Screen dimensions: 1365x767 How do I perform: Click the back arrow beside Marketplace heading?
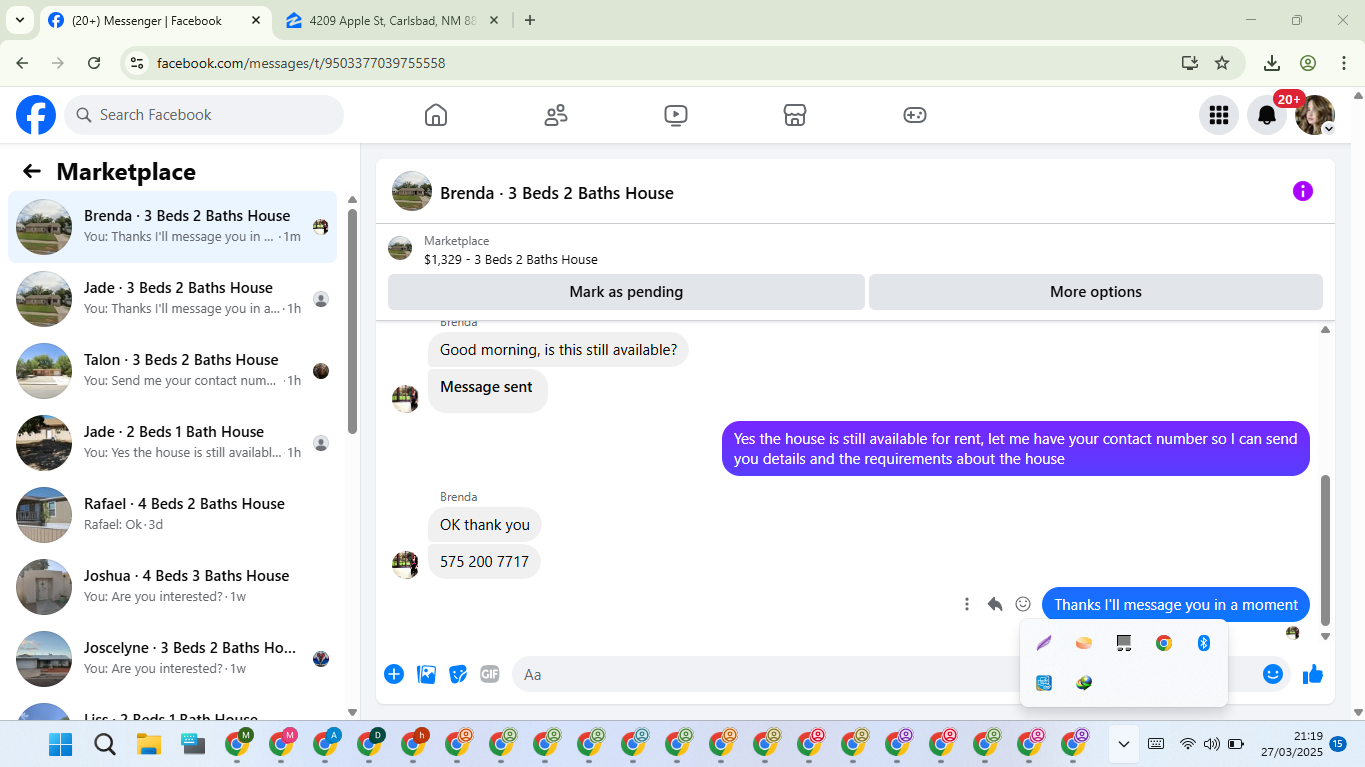32,171
